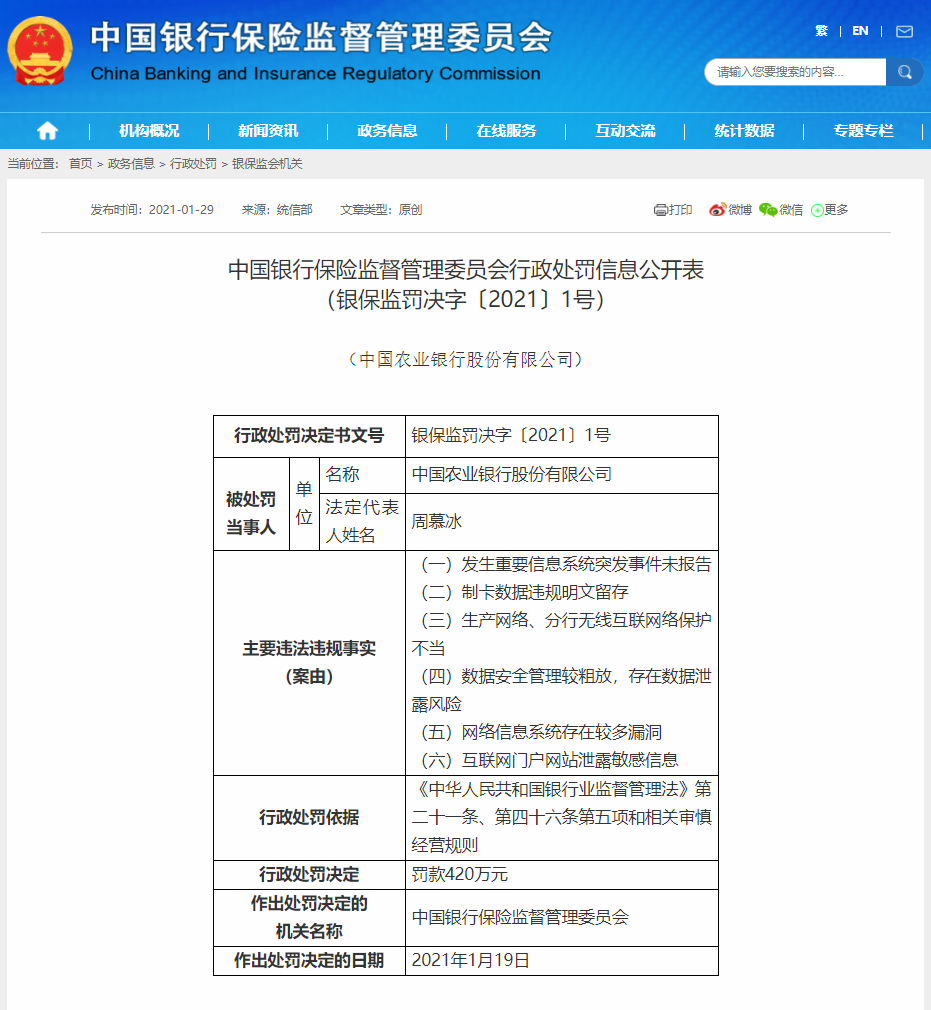The image size is (931, 1010).
Task: Click the name 周慕冰
Action: (437, 522)
